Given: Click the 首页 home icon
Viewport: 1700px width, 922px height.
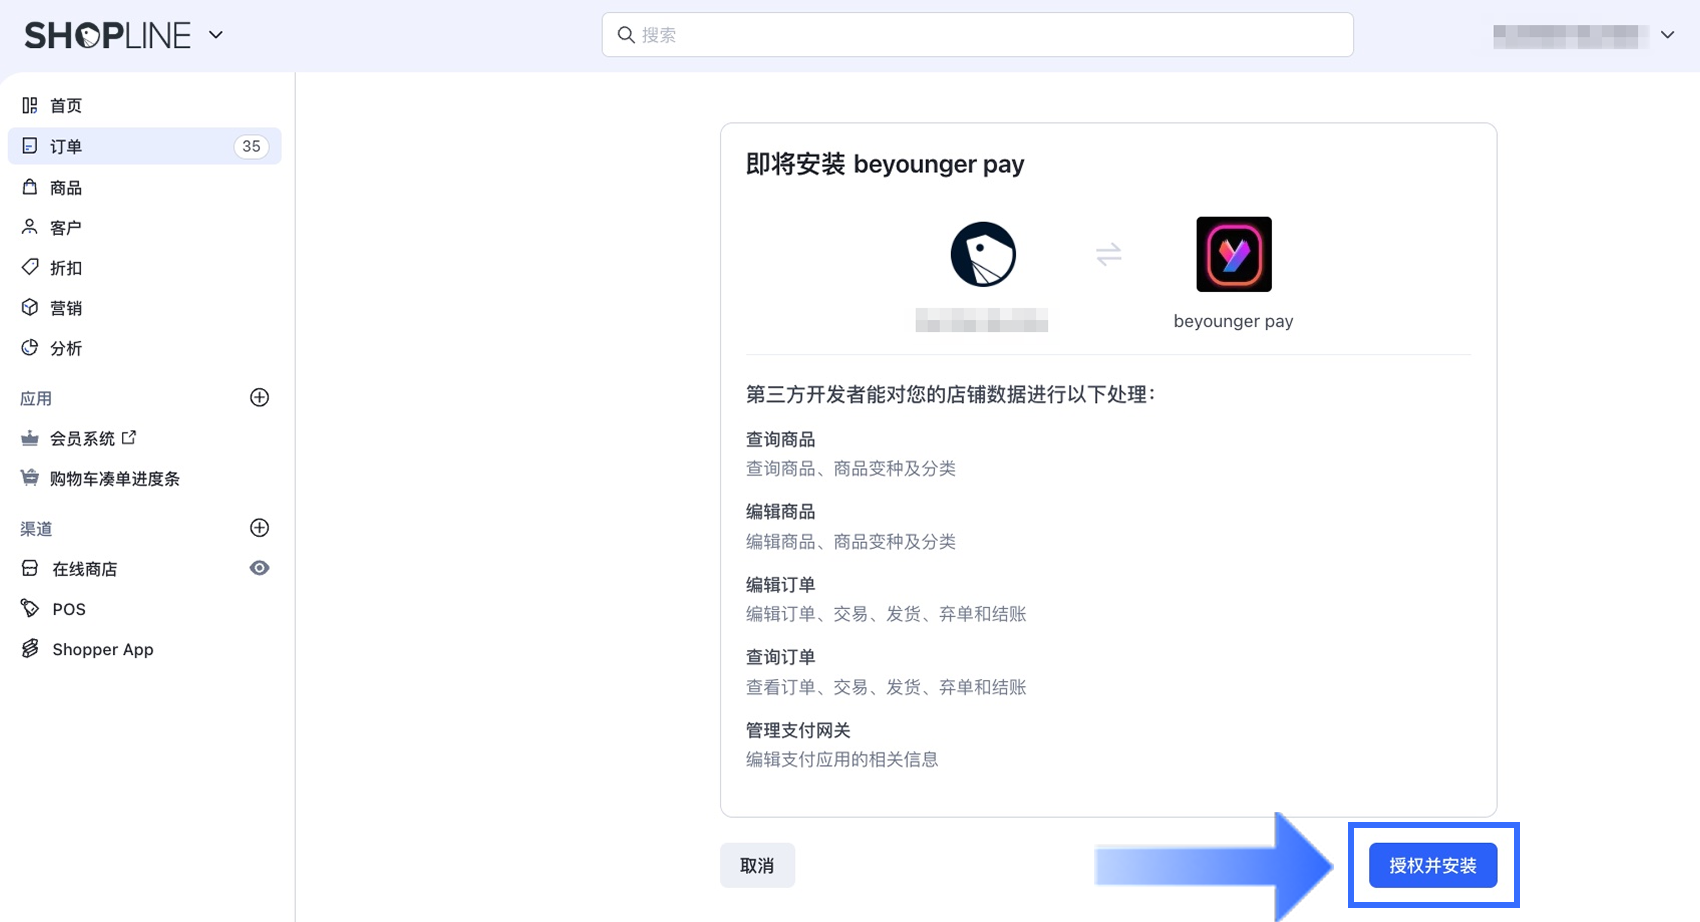Looking at the screenshot, I should click(30, 105).
